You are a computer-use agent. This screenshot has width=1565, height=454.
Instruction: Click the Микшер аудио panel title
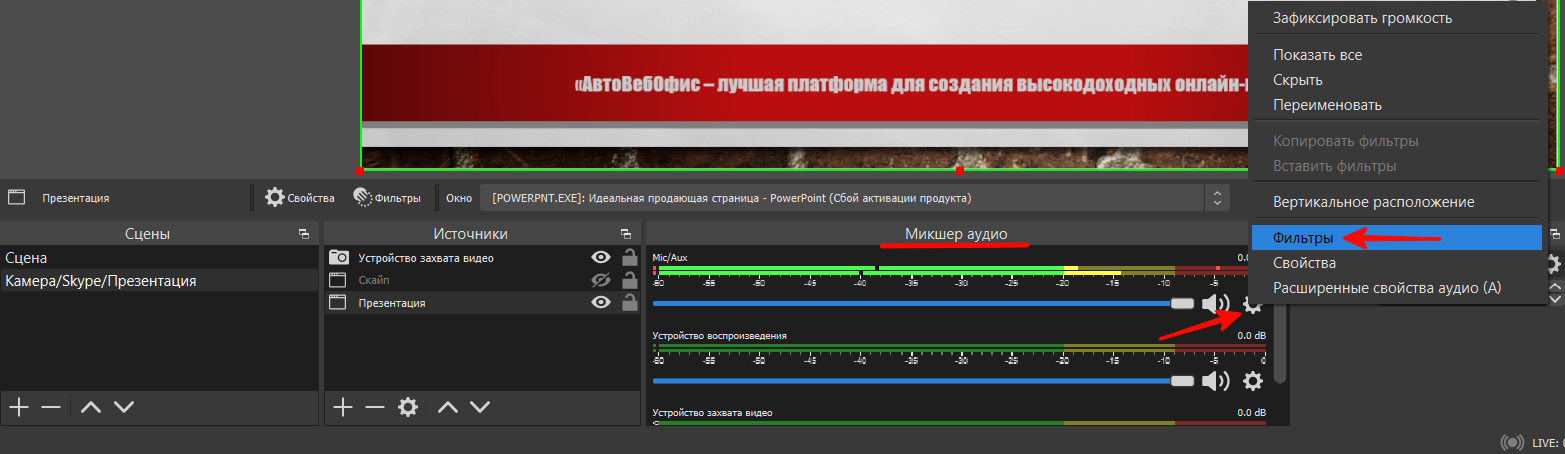pyautogui.click(x=954, y=234)
